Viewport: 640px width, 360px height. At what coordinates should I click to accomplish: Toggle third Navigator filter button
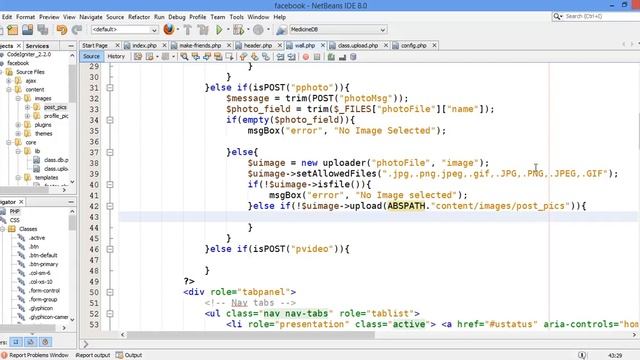click(x=45, y=342)
